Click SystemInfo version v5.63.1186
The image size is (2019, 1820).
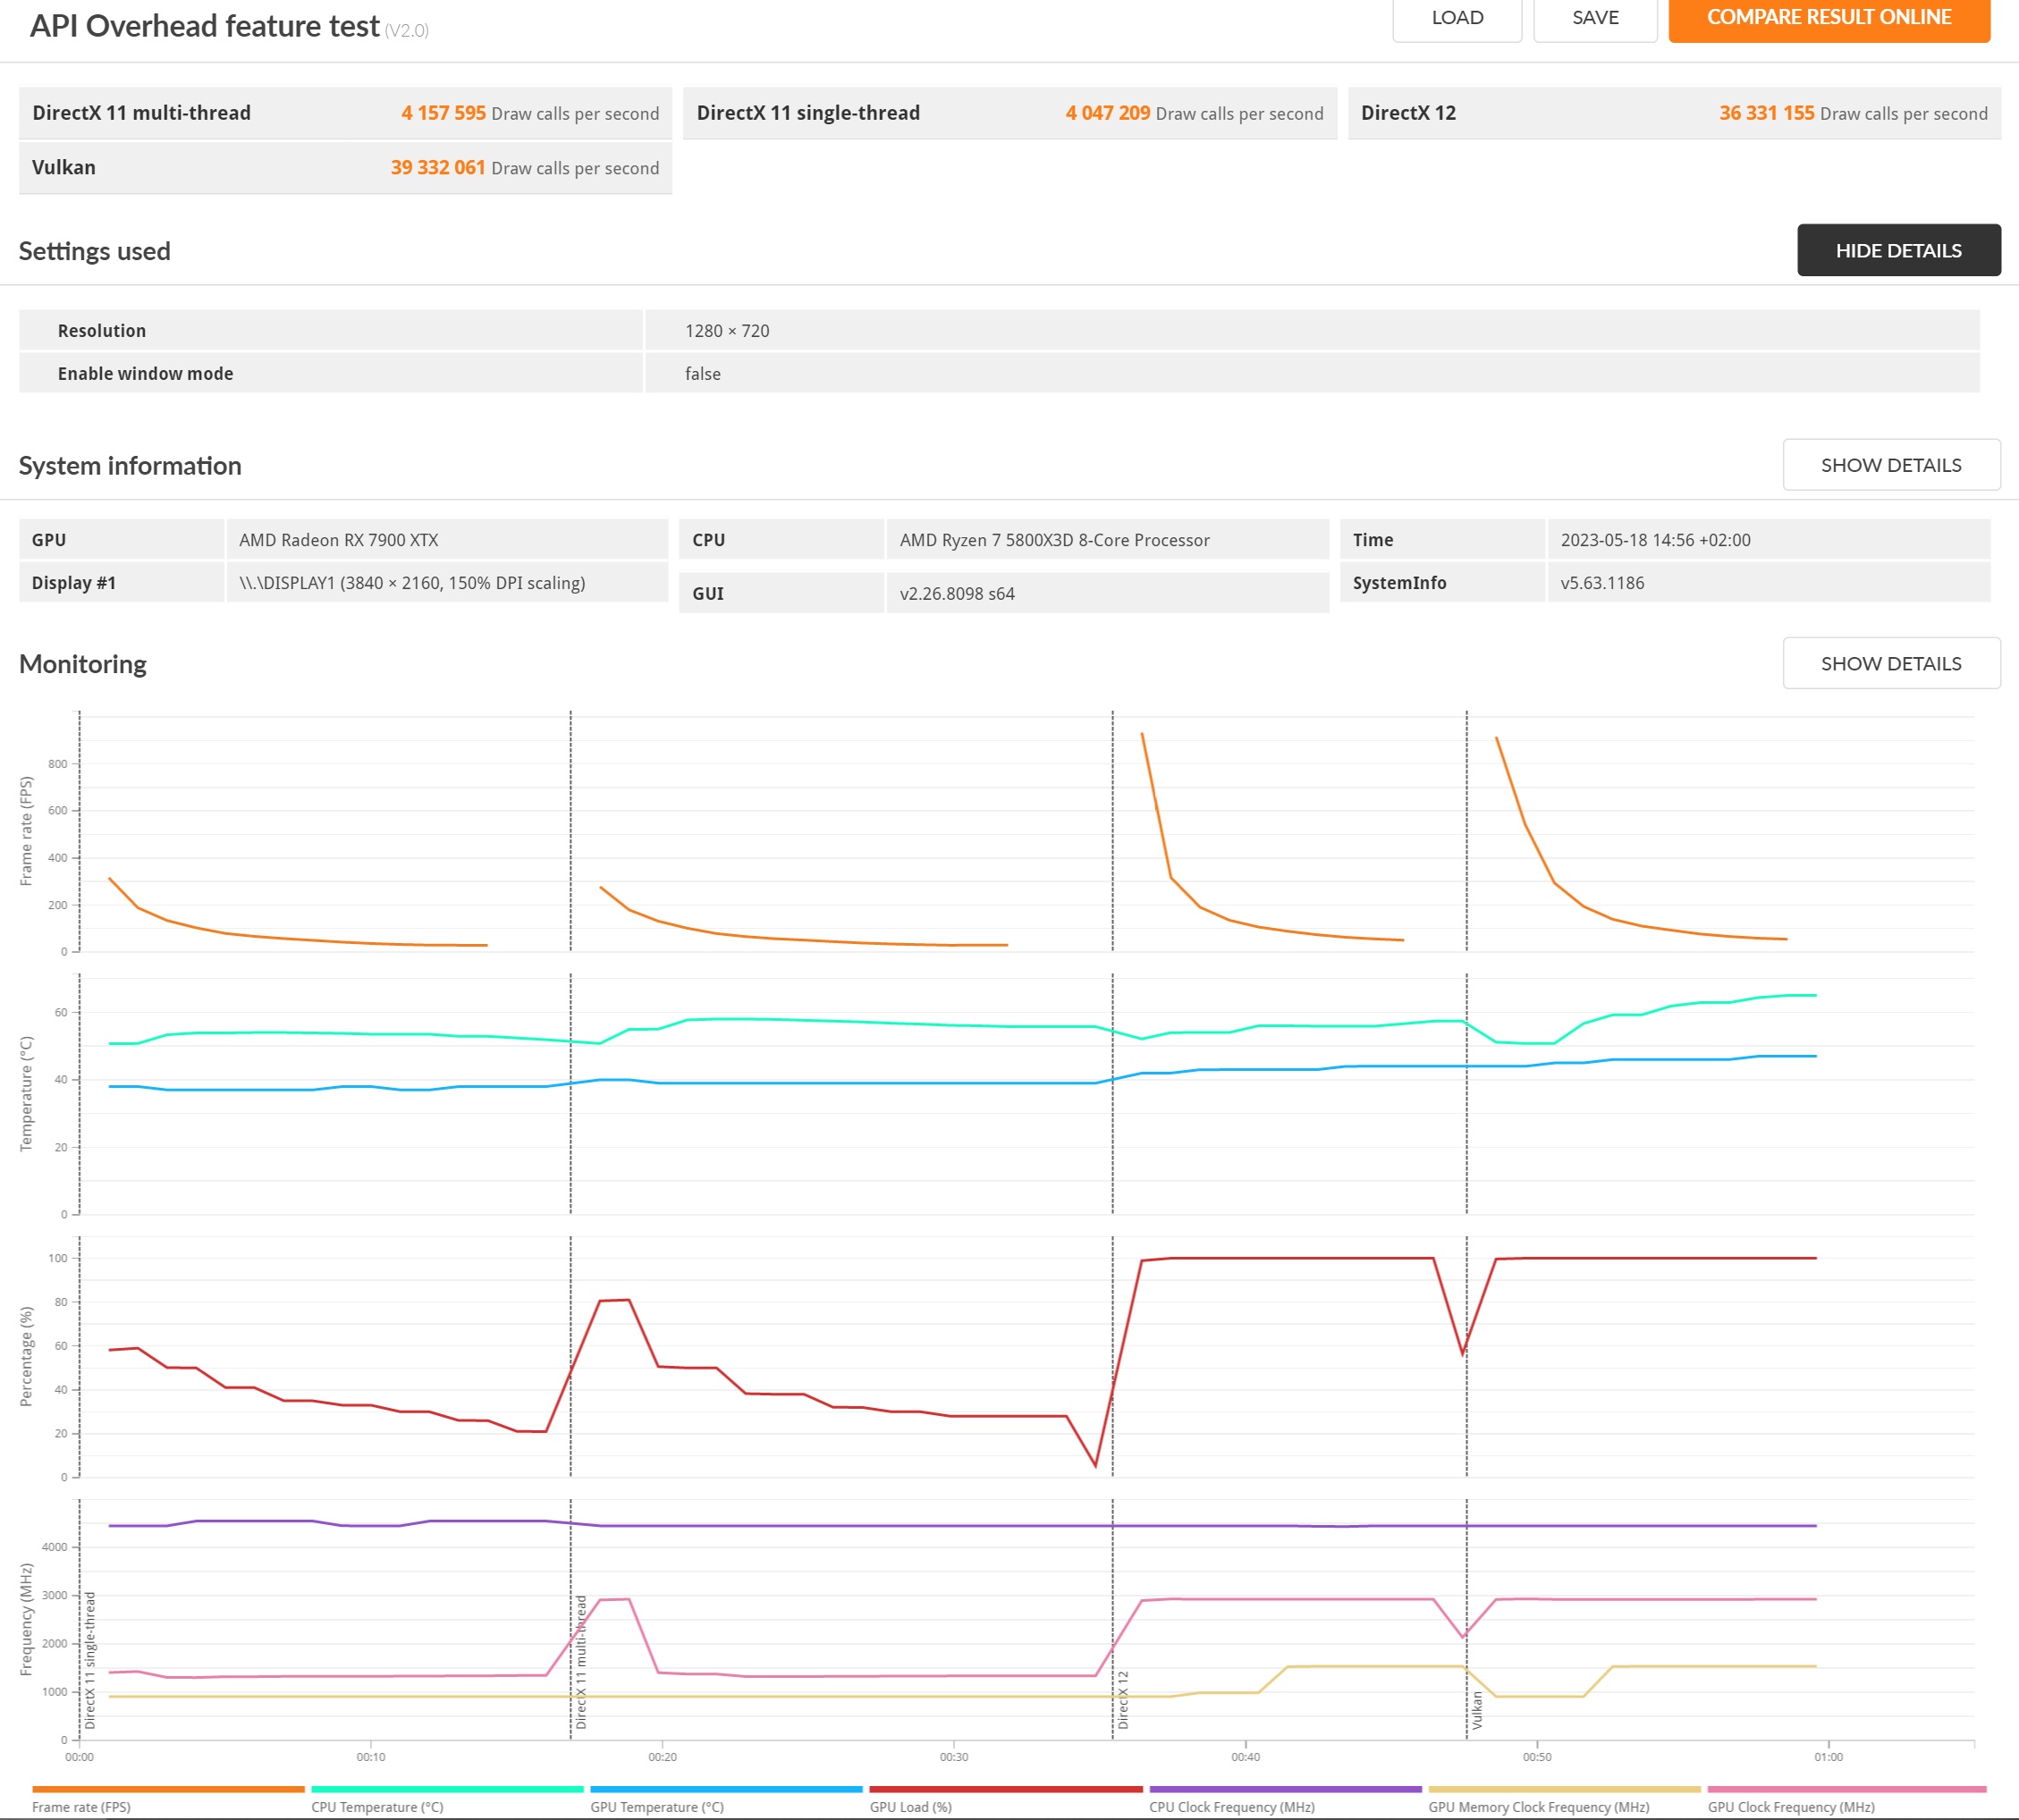[x=1602, y=583]
